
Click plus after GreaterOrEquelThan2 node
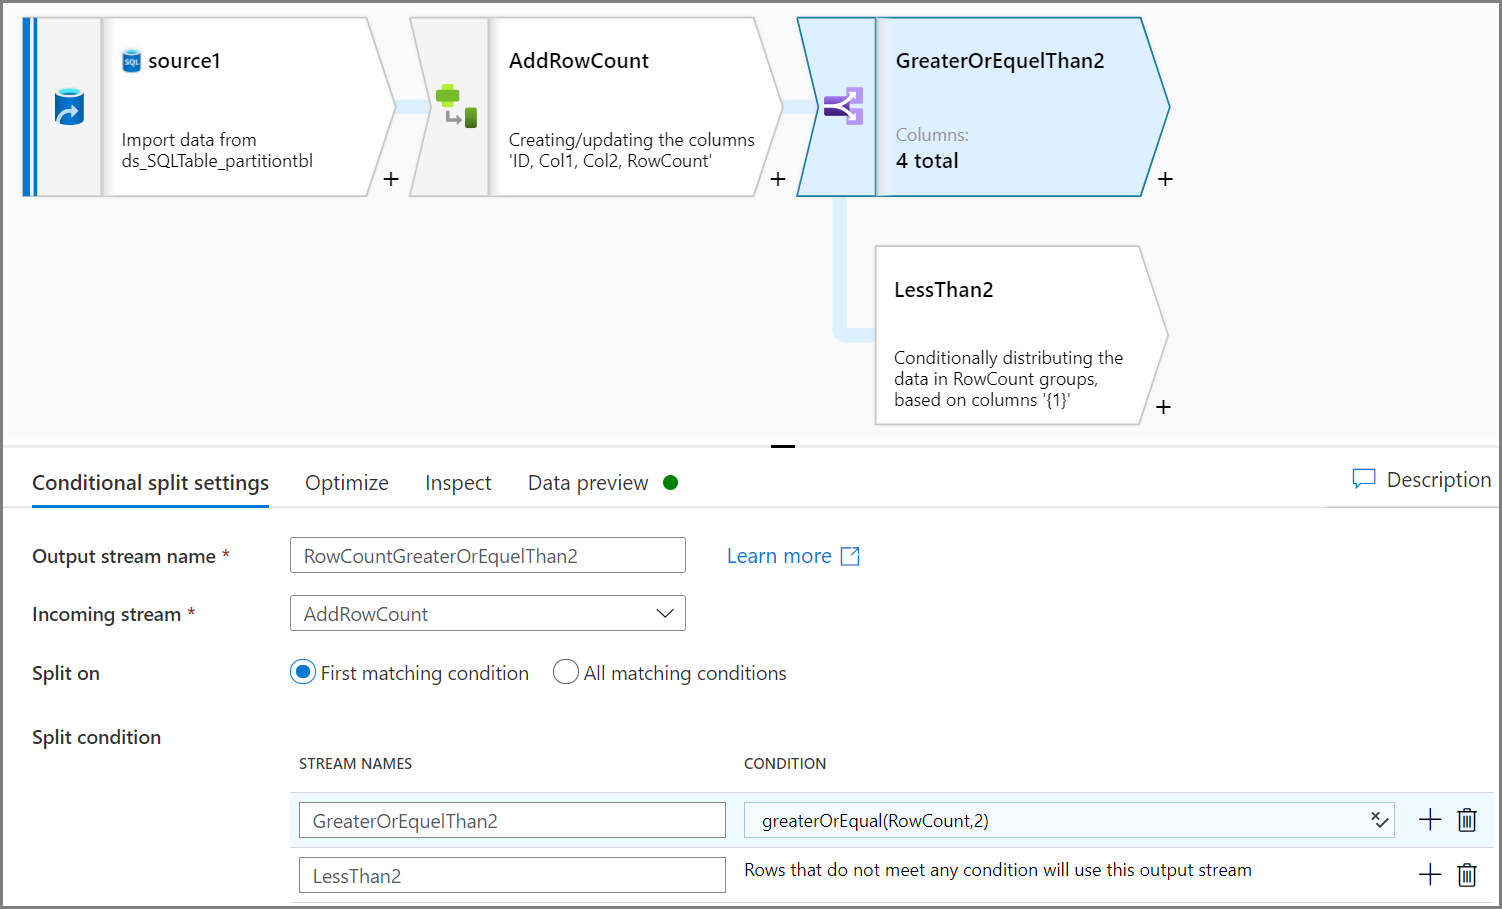click(1165, 179)
